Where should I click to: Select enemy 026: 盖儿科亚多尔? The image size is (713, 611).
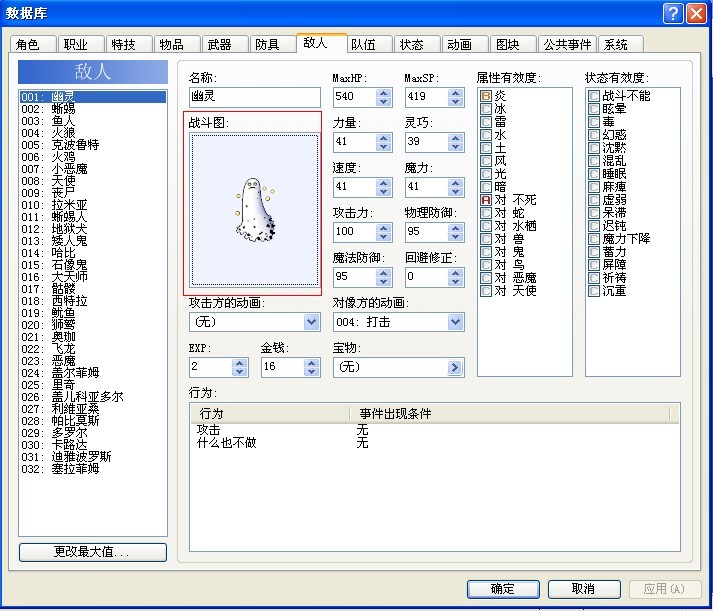tap(93, 397)
